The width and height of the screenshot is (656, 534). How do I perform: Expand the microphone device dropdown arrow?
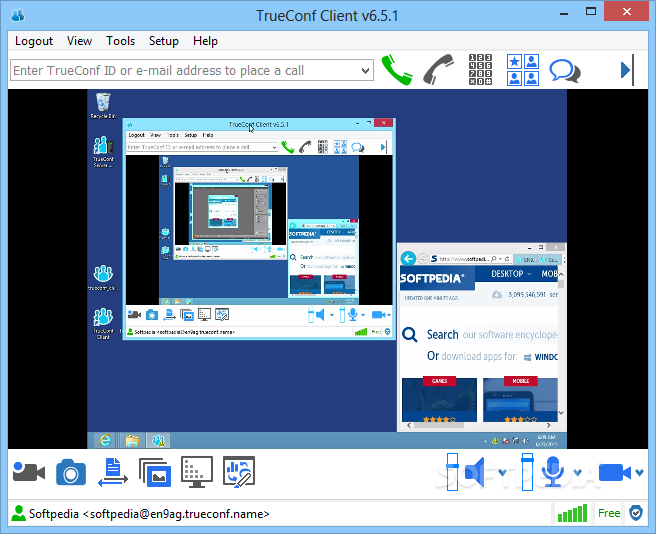(577, 473)
